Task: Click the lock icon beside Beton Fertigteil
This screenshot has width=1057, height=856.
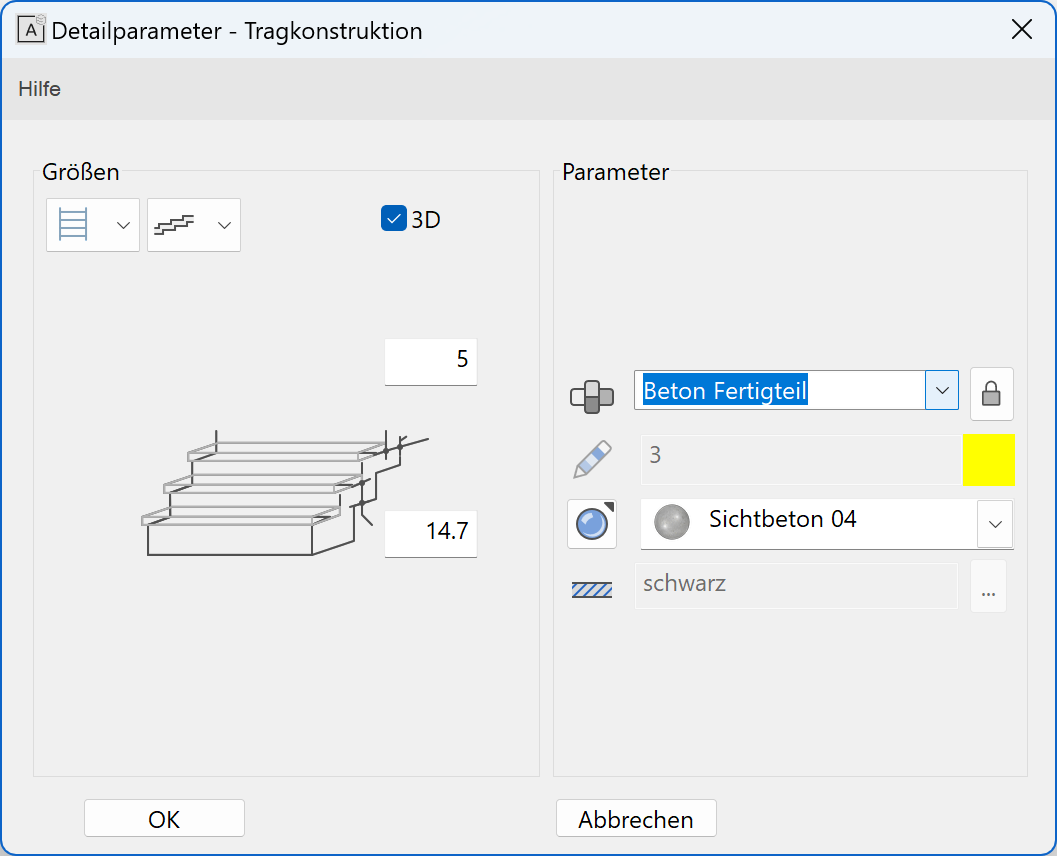Action: [991, 393]
